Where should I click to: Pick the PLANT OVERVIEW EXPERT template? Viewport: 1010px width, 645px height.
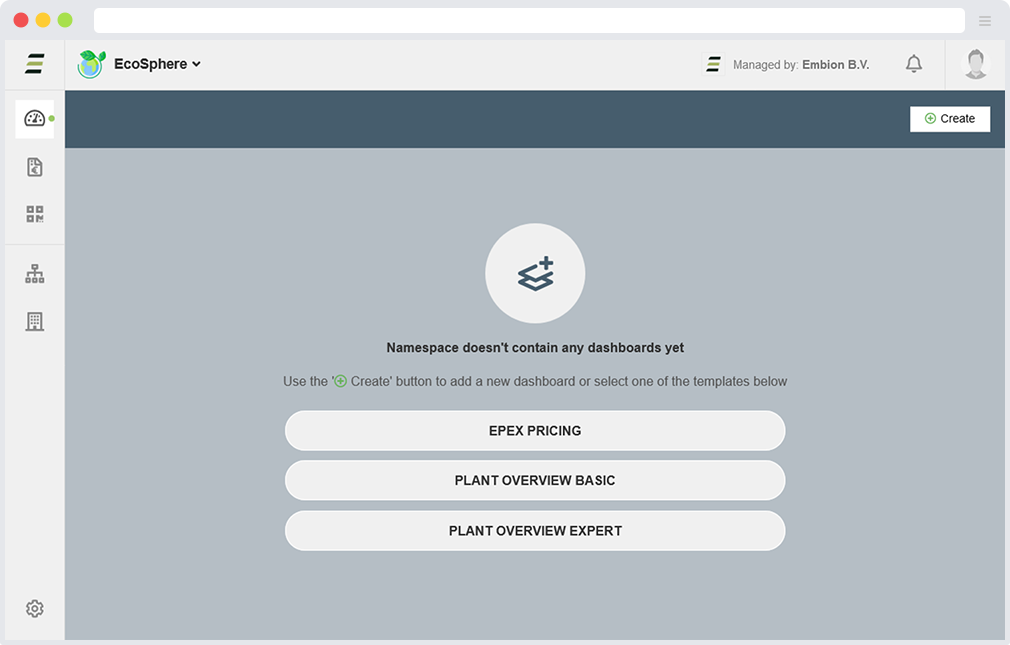(x=535, y=531)
